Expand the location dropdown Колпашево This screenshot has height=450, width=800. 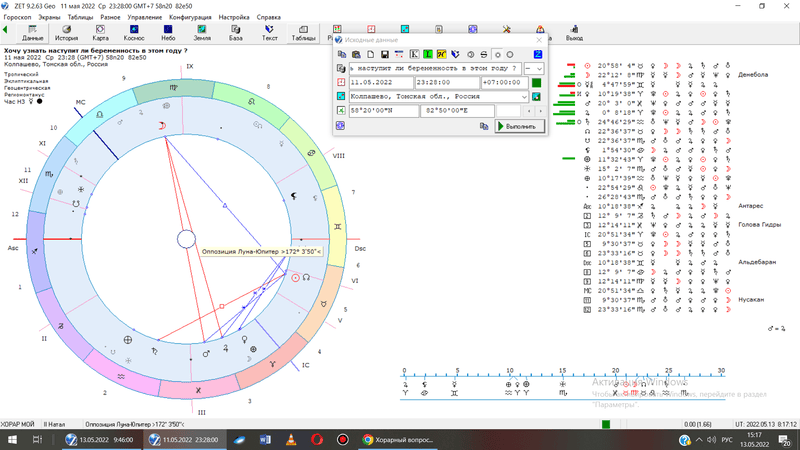coord(524,96)
